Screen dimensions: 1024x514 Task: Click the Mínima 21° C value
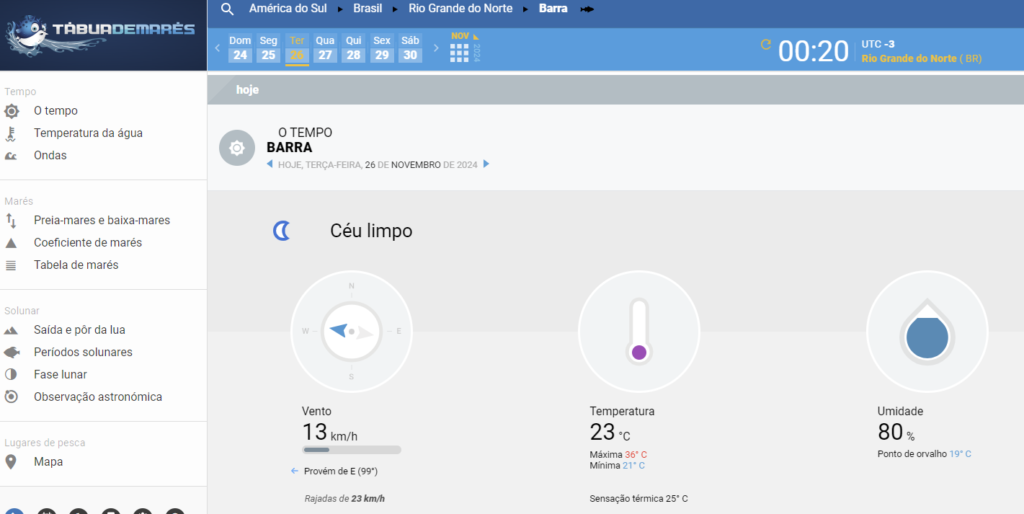point(617,466)
